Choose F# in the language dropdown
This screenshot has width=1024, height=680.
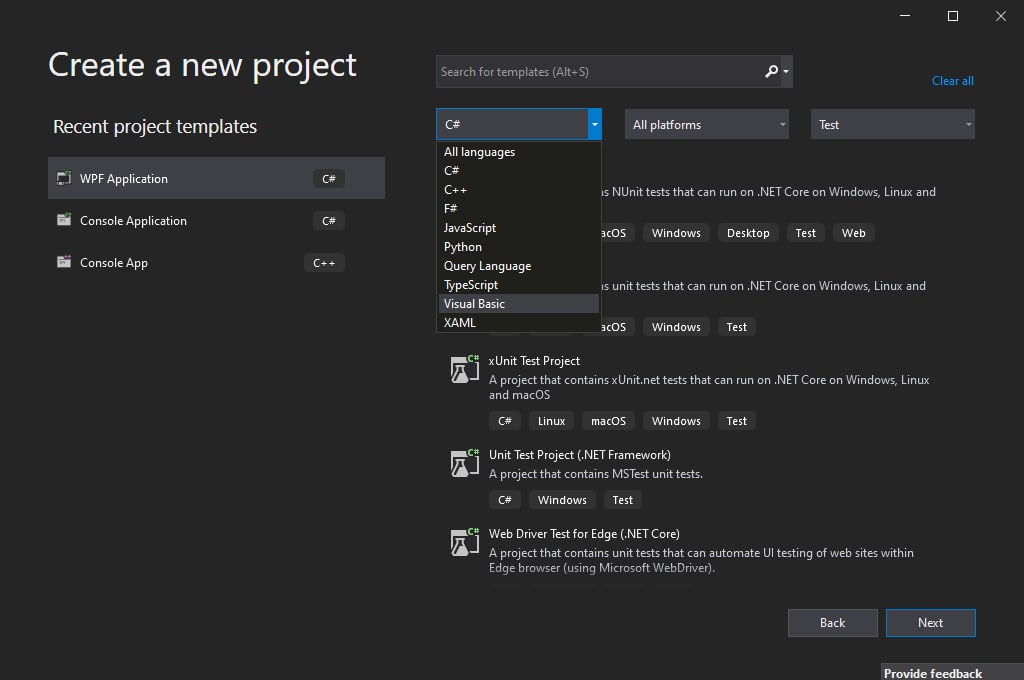[451, 209]
